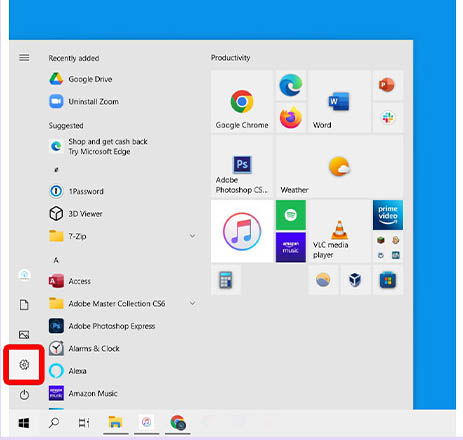Open the round sunset landscape tile

pyautogui.click(x=323, y=280)
